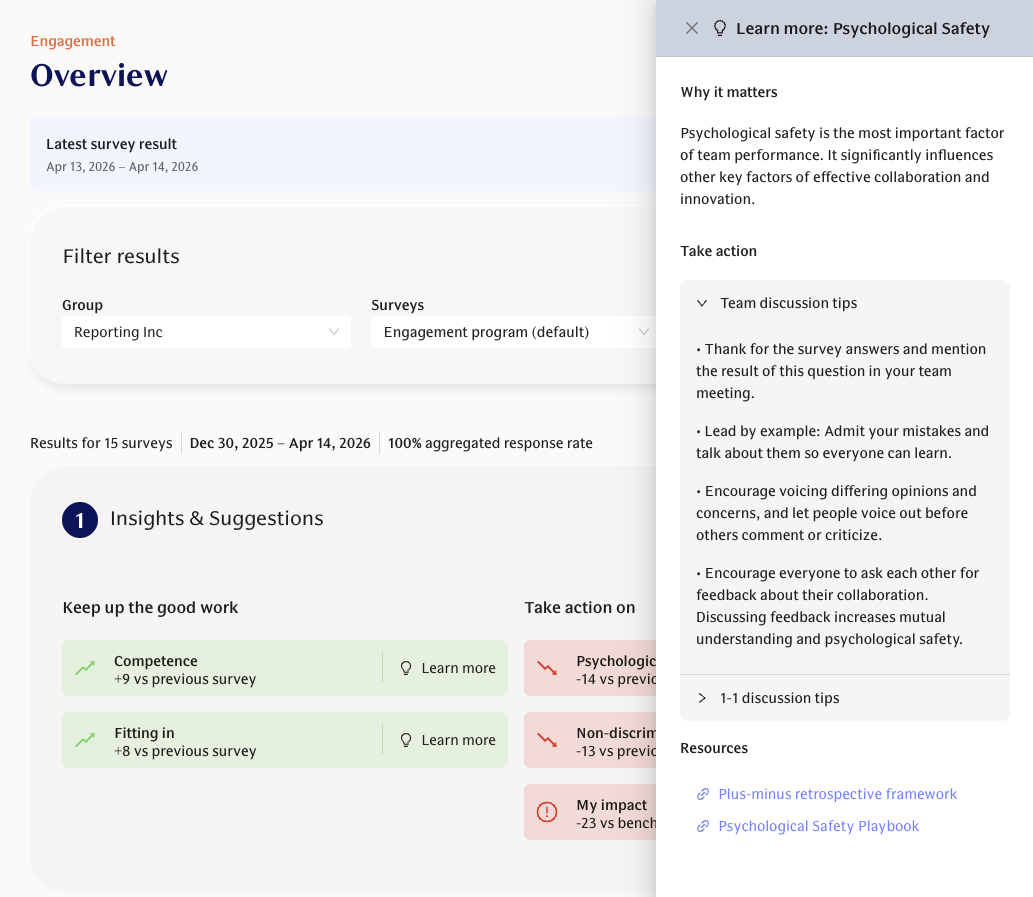The width and height of the screenshot is (1033, 897).
Task: Click Learn more for Fitting in
Action: click(448, 740)
